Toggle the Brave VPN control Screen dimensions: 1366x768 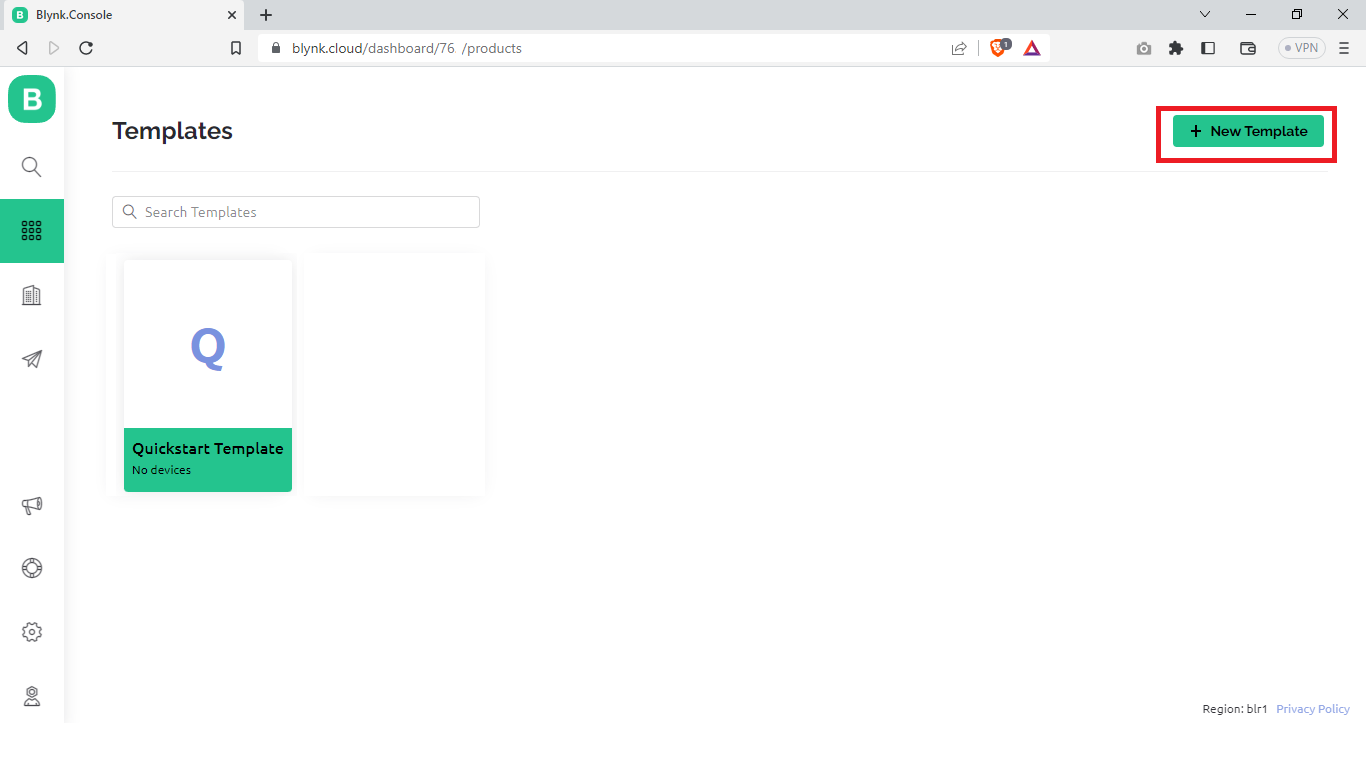[x=1300, y=47]
